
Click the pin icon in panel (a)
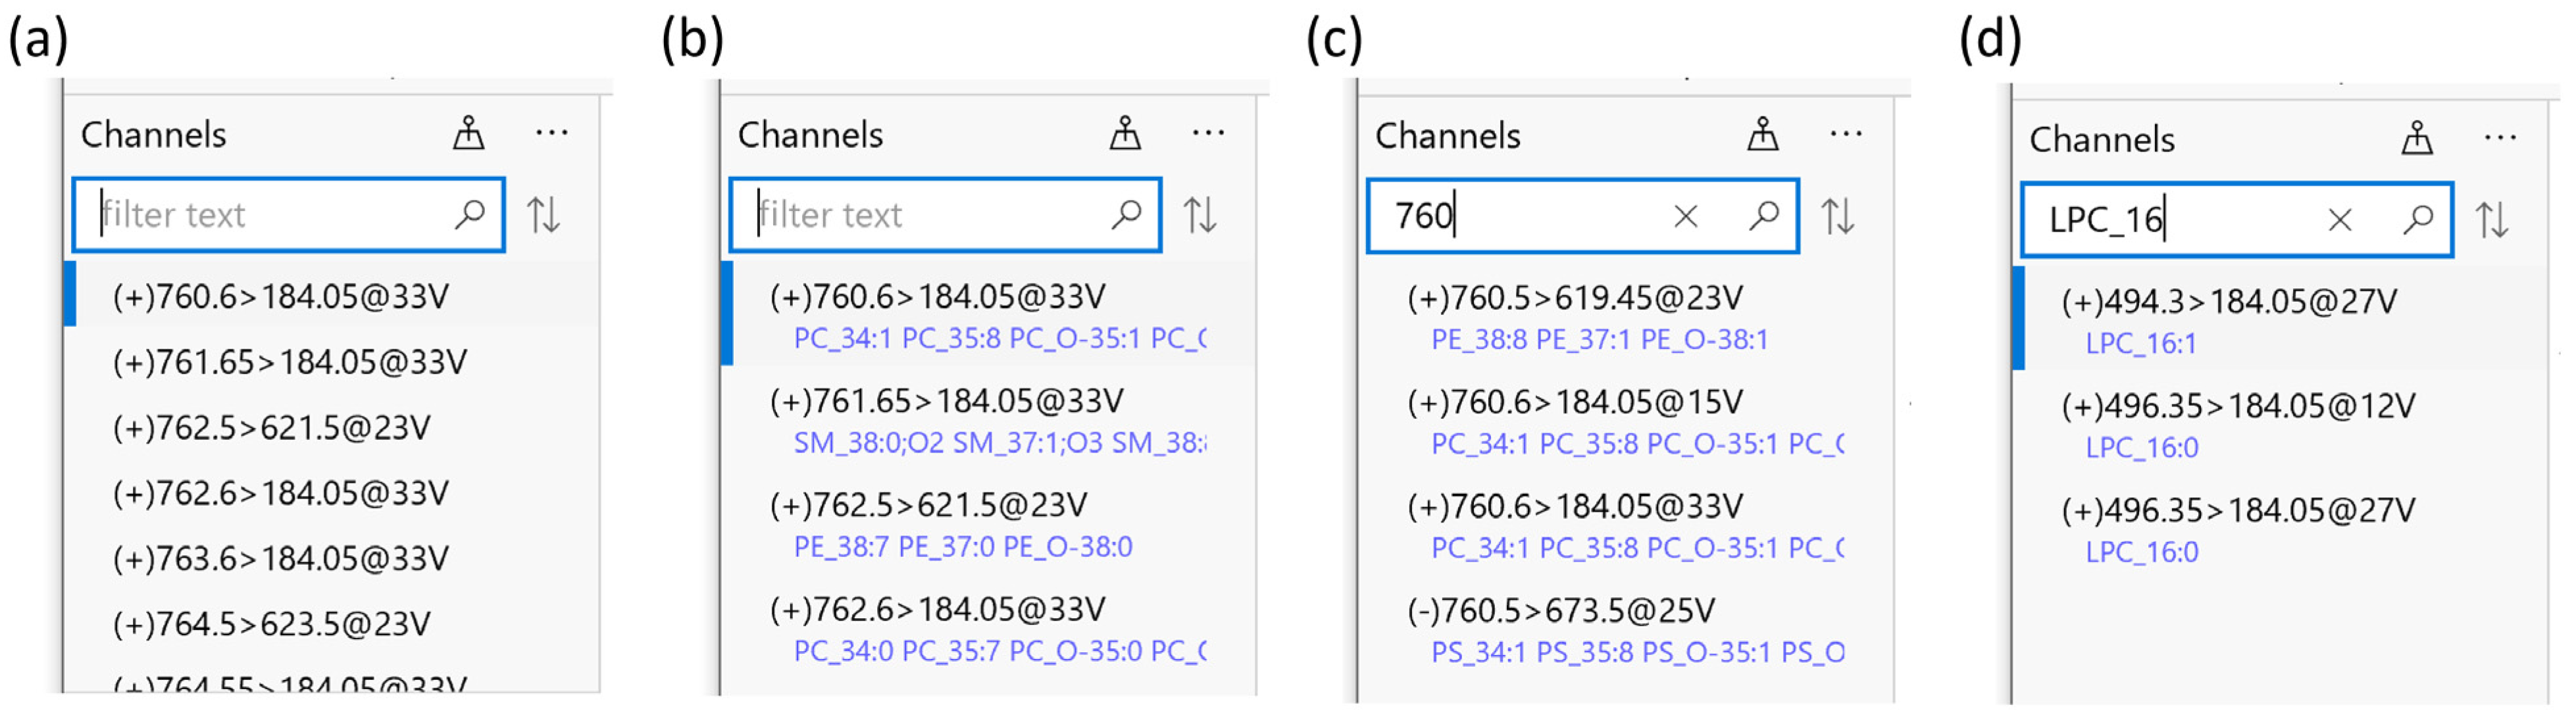(468, 133)
